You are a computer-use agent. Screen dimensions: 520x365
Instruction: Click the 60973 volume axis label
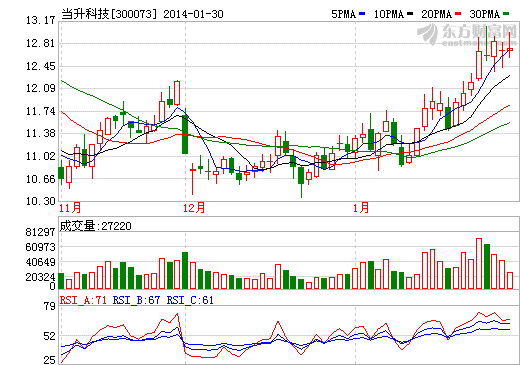[40, 247]
